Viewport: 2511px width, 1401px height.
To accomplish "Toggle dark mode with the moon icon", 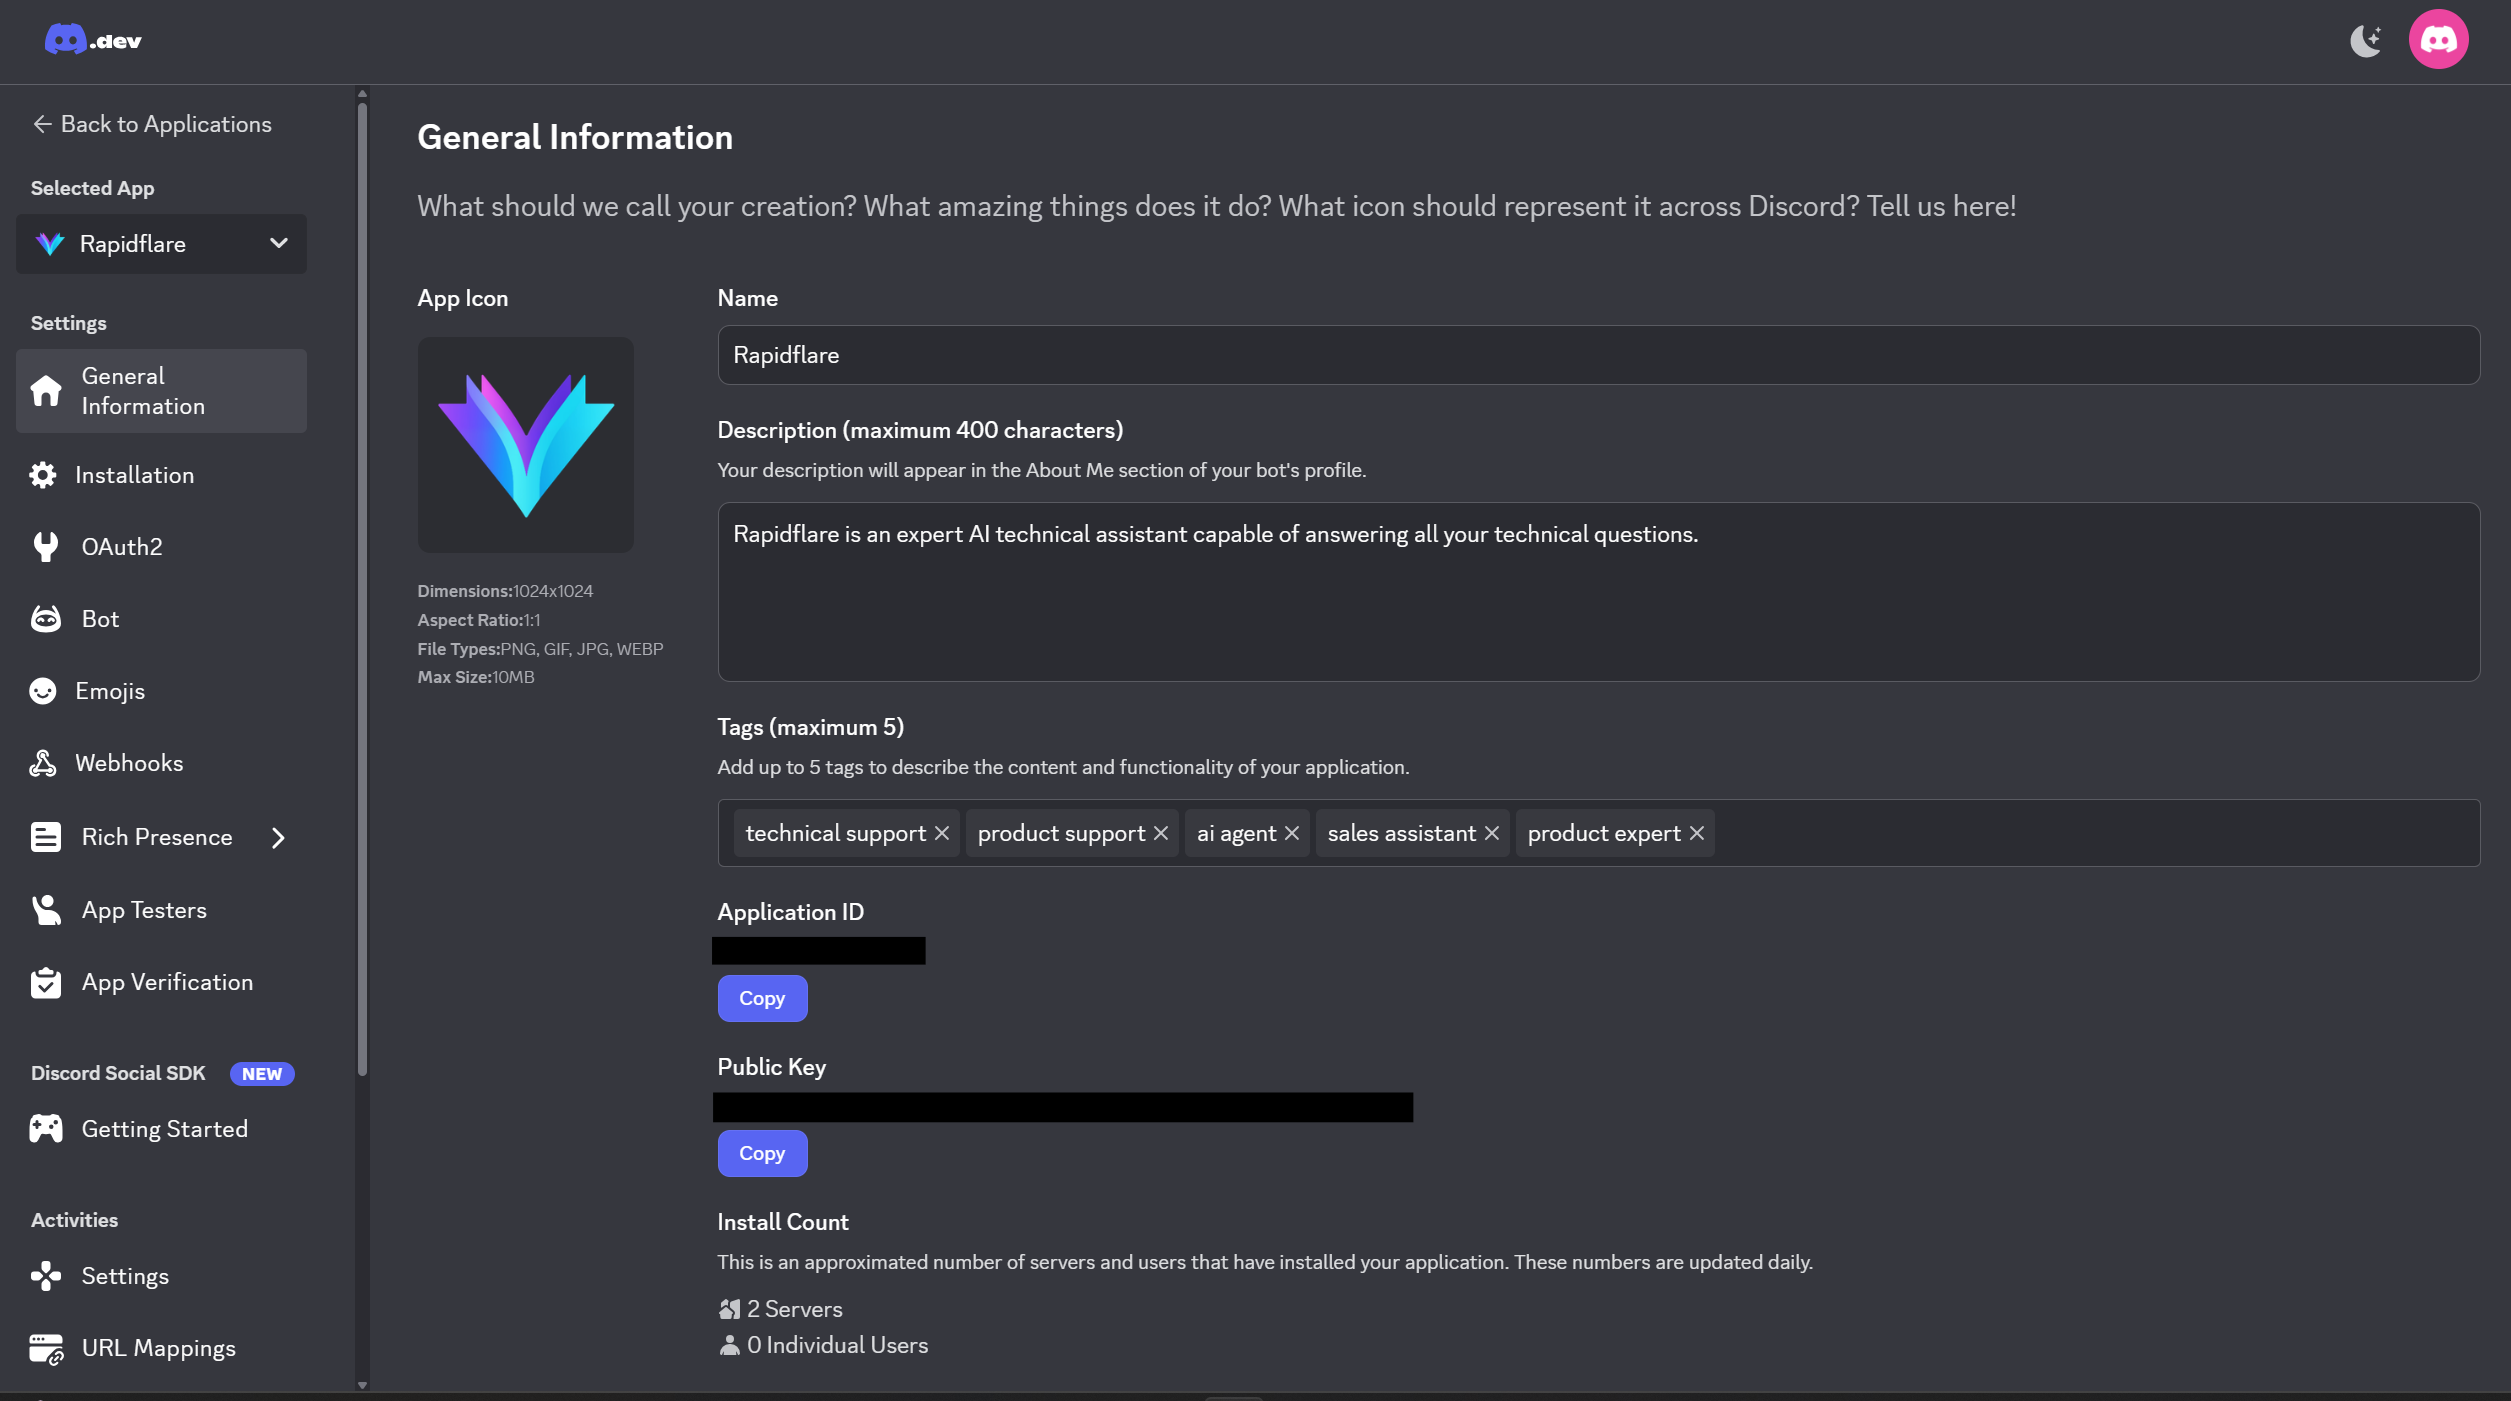I will (x=2365, y=41).
